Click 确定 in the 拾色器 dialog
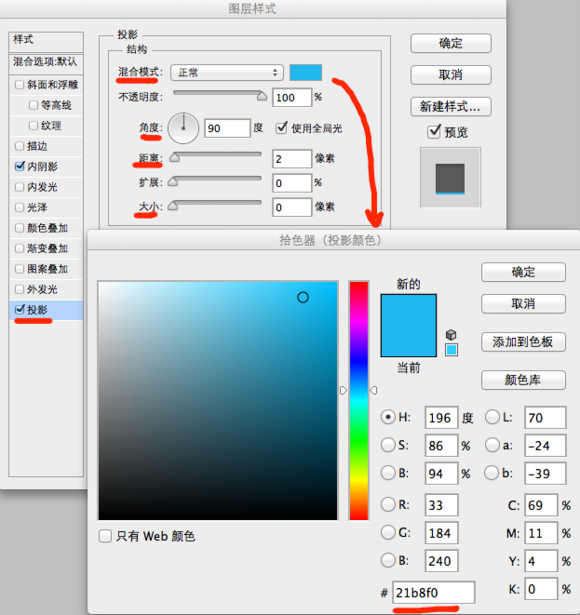 coord(524,272)
